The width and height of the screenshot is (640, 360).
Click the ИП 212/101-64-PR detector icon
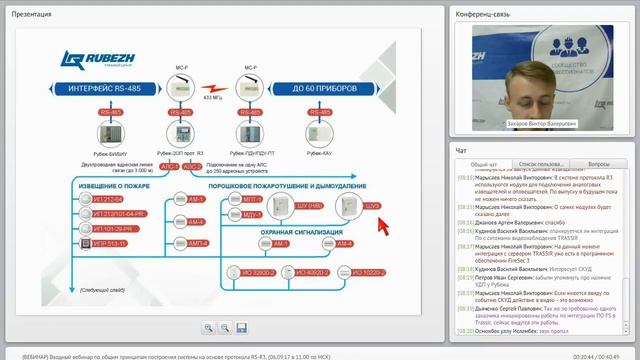click(x=85, y=213)
